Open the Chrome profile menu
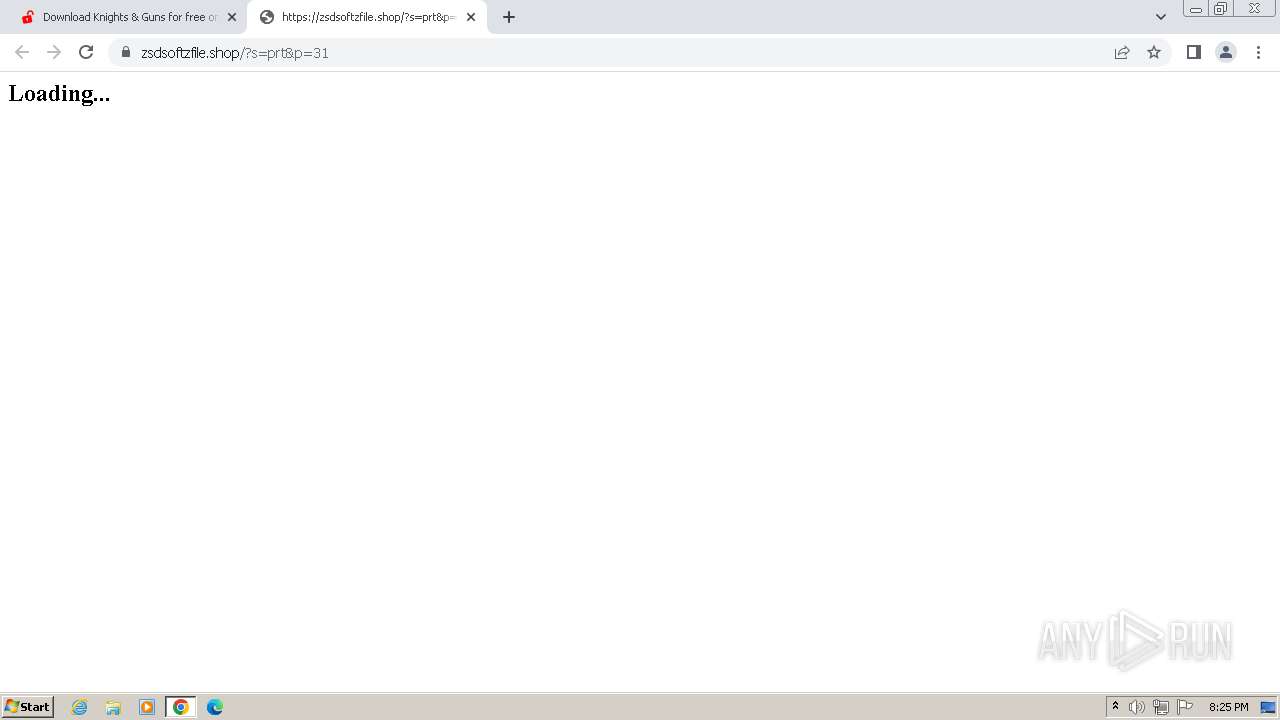1280x720 pixels. (1226, 52)
